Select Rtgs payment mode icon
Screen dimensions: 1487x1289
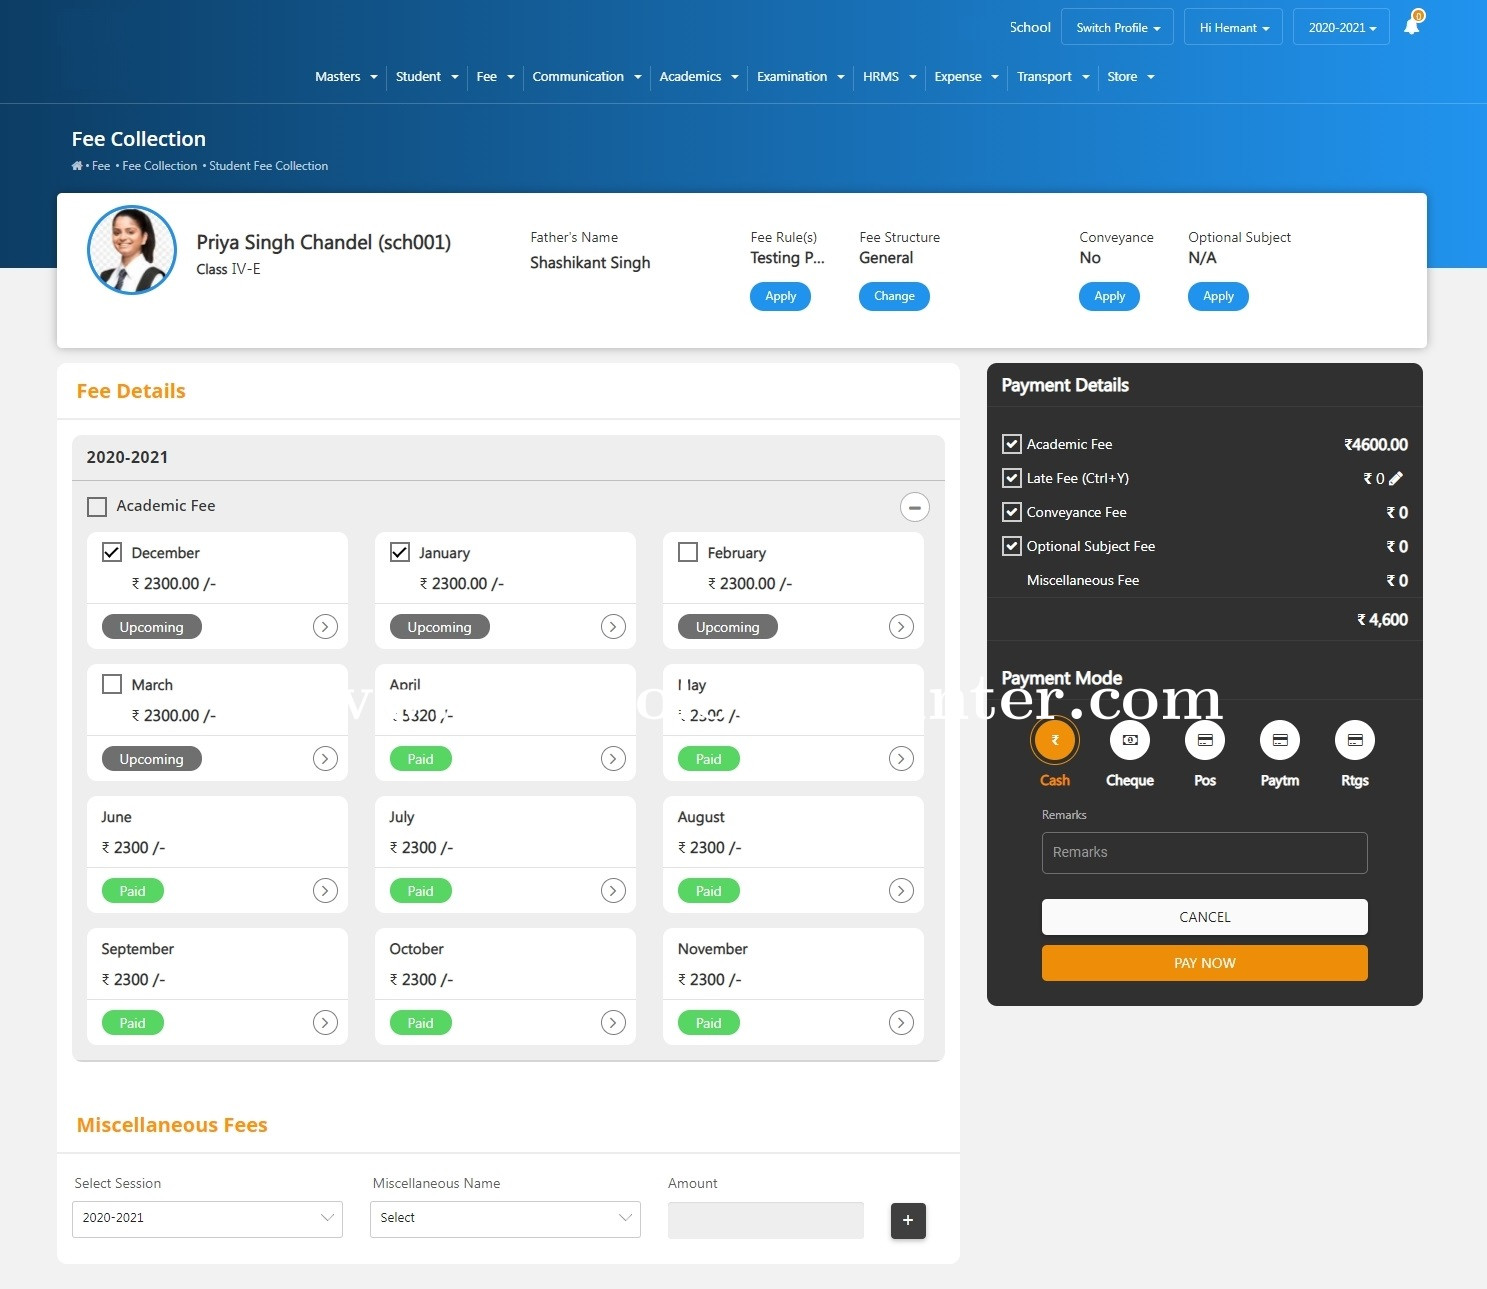[1355, 740]
